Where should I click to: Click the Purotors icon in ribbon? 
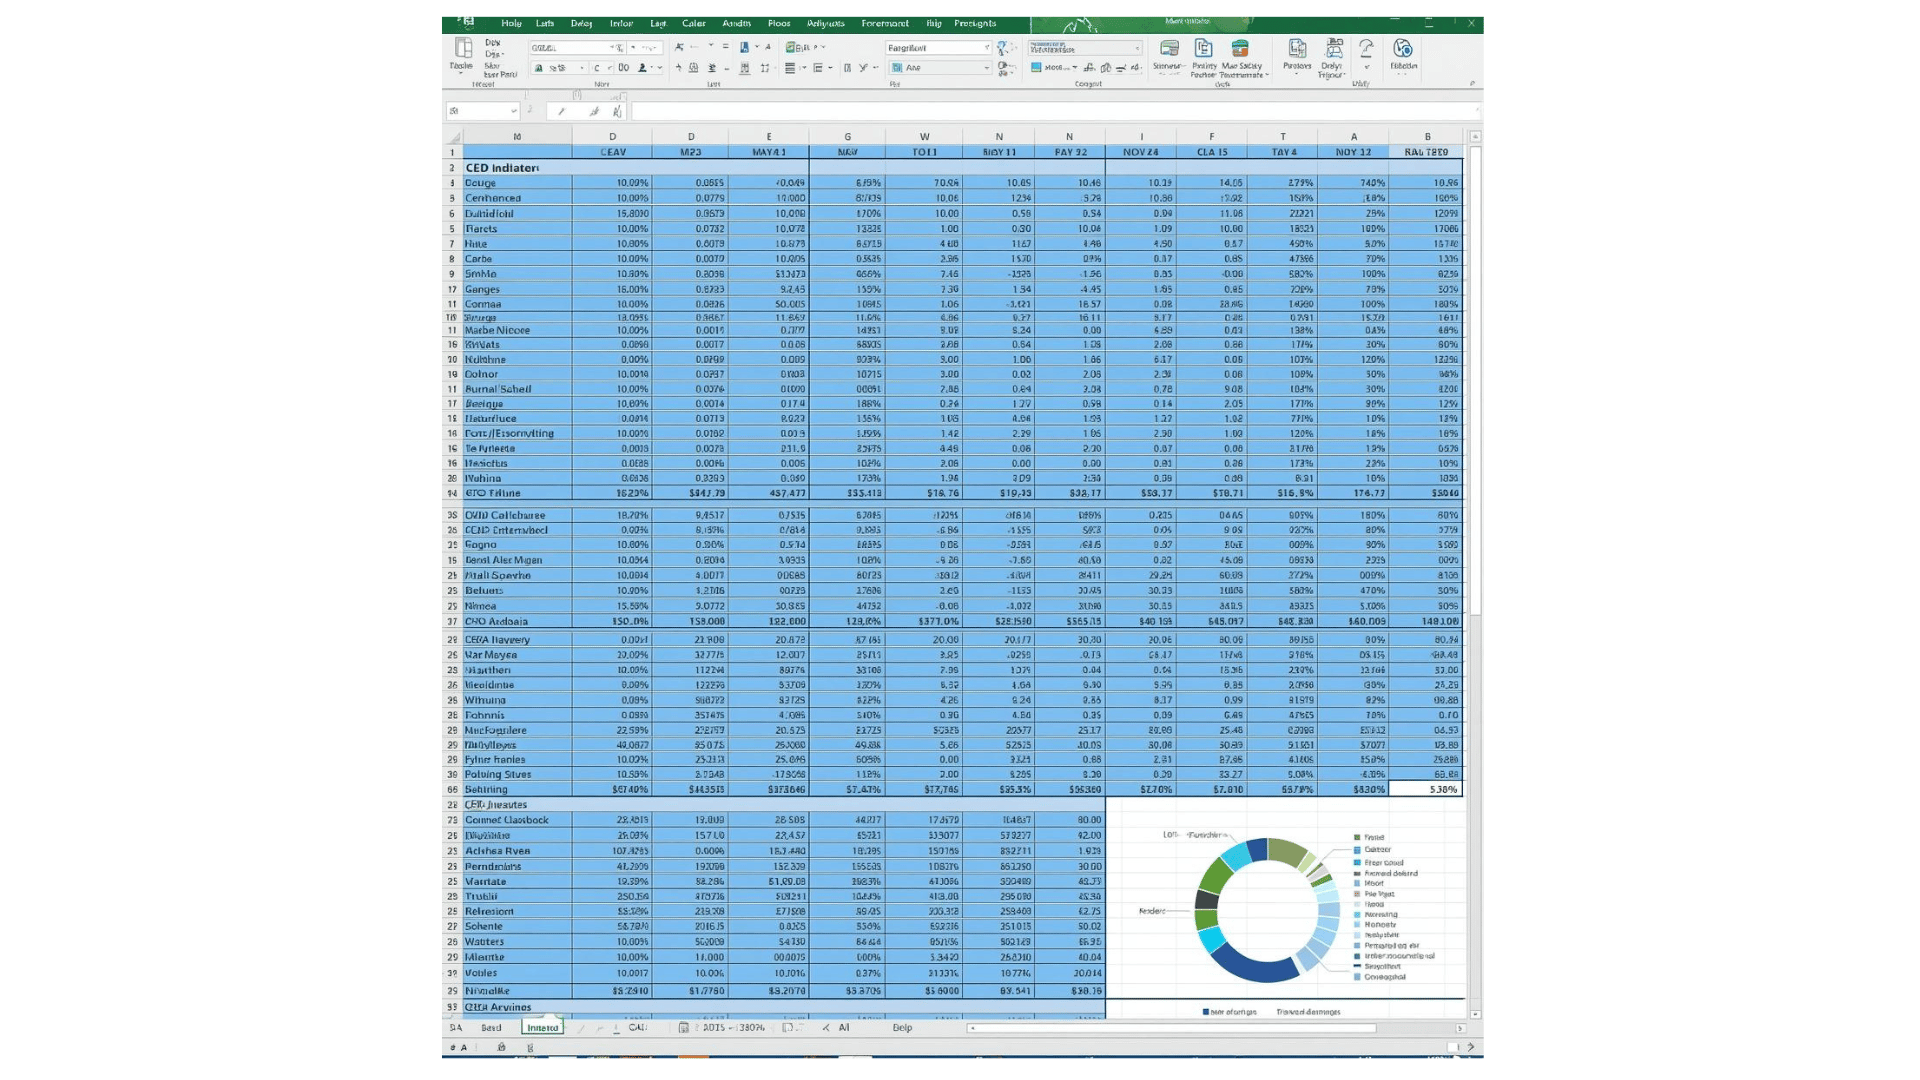click(1297, 50)
